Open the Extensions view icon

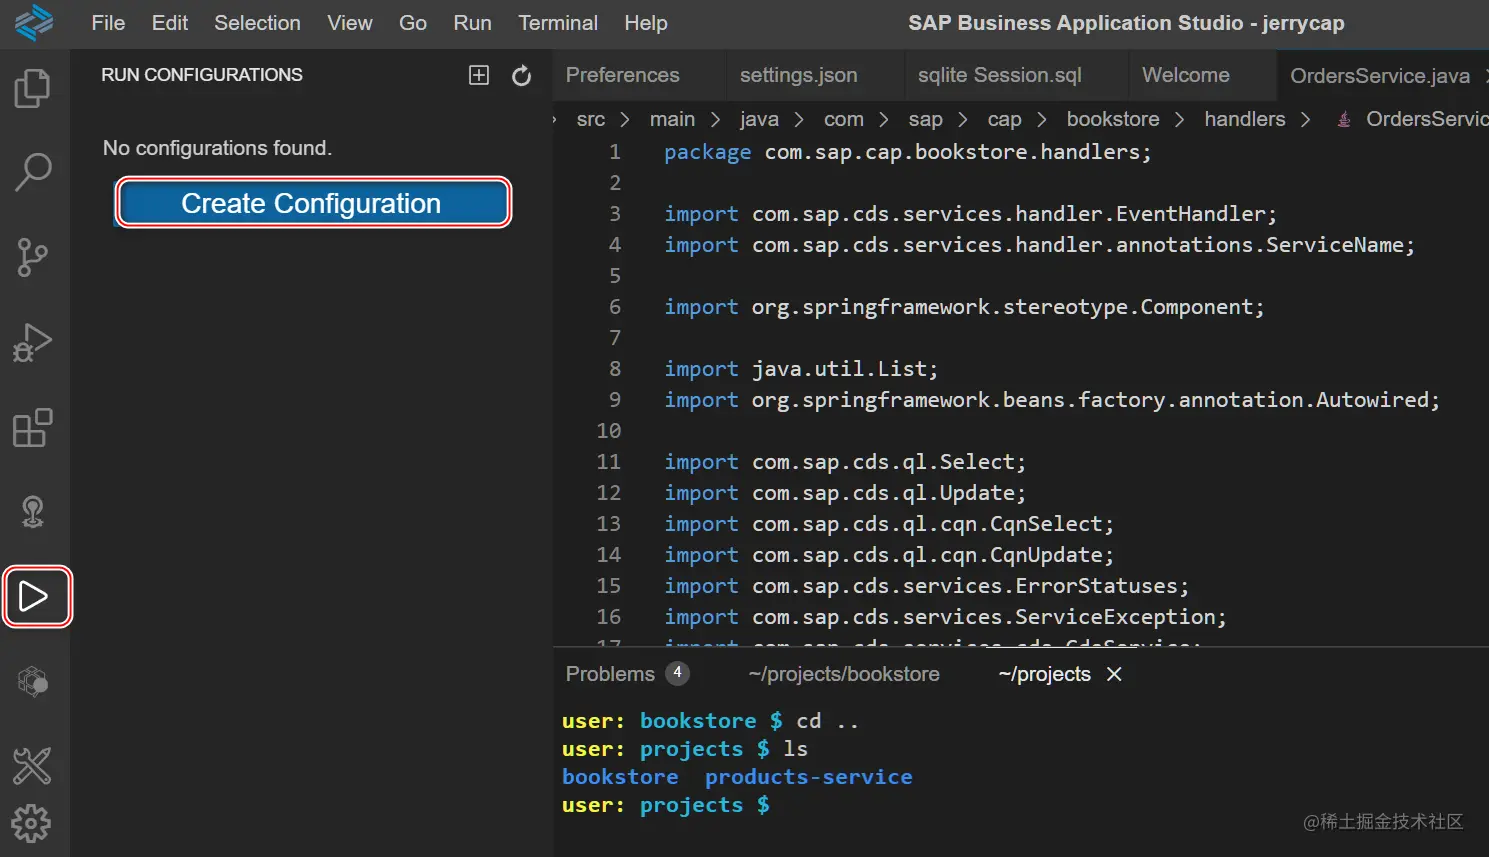click(32, 428)
